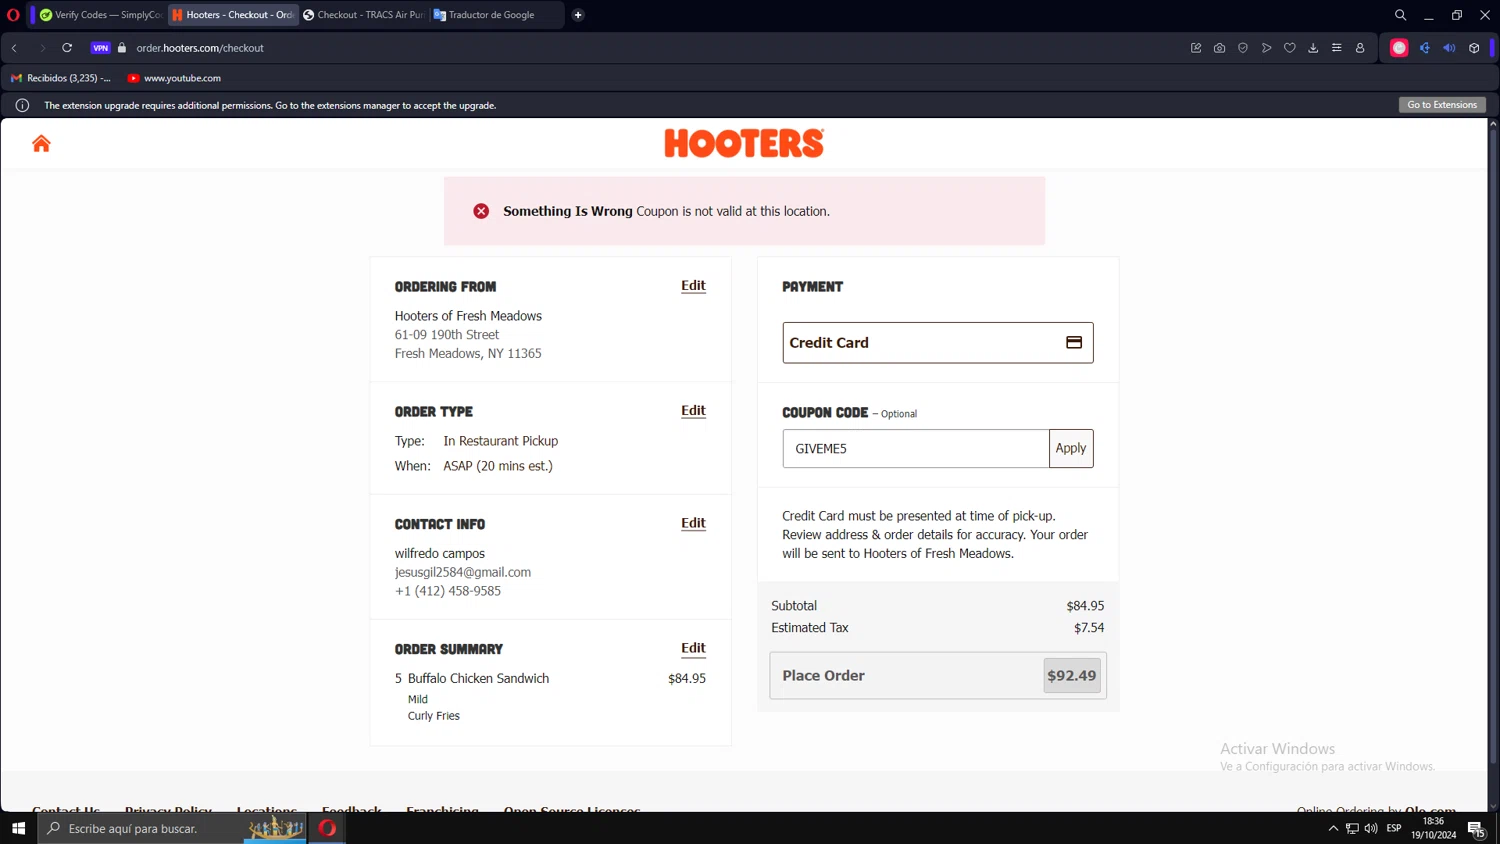Go back with the browser back arrow
Image resolution: width=1500 pixels, height=844 pixels.
(15, 48)
